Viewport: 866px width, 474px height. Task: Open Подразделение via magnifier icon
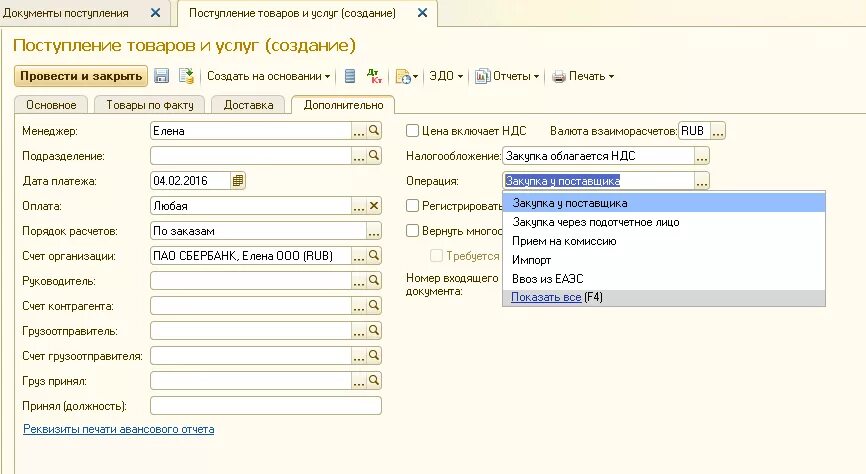374,156
